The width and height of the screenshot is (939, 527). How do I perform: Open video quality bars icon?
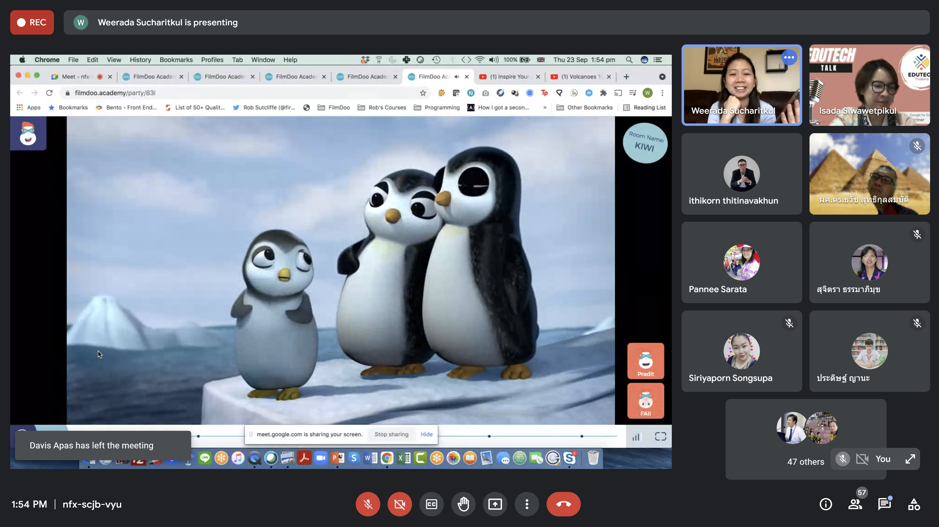(636, 437)
